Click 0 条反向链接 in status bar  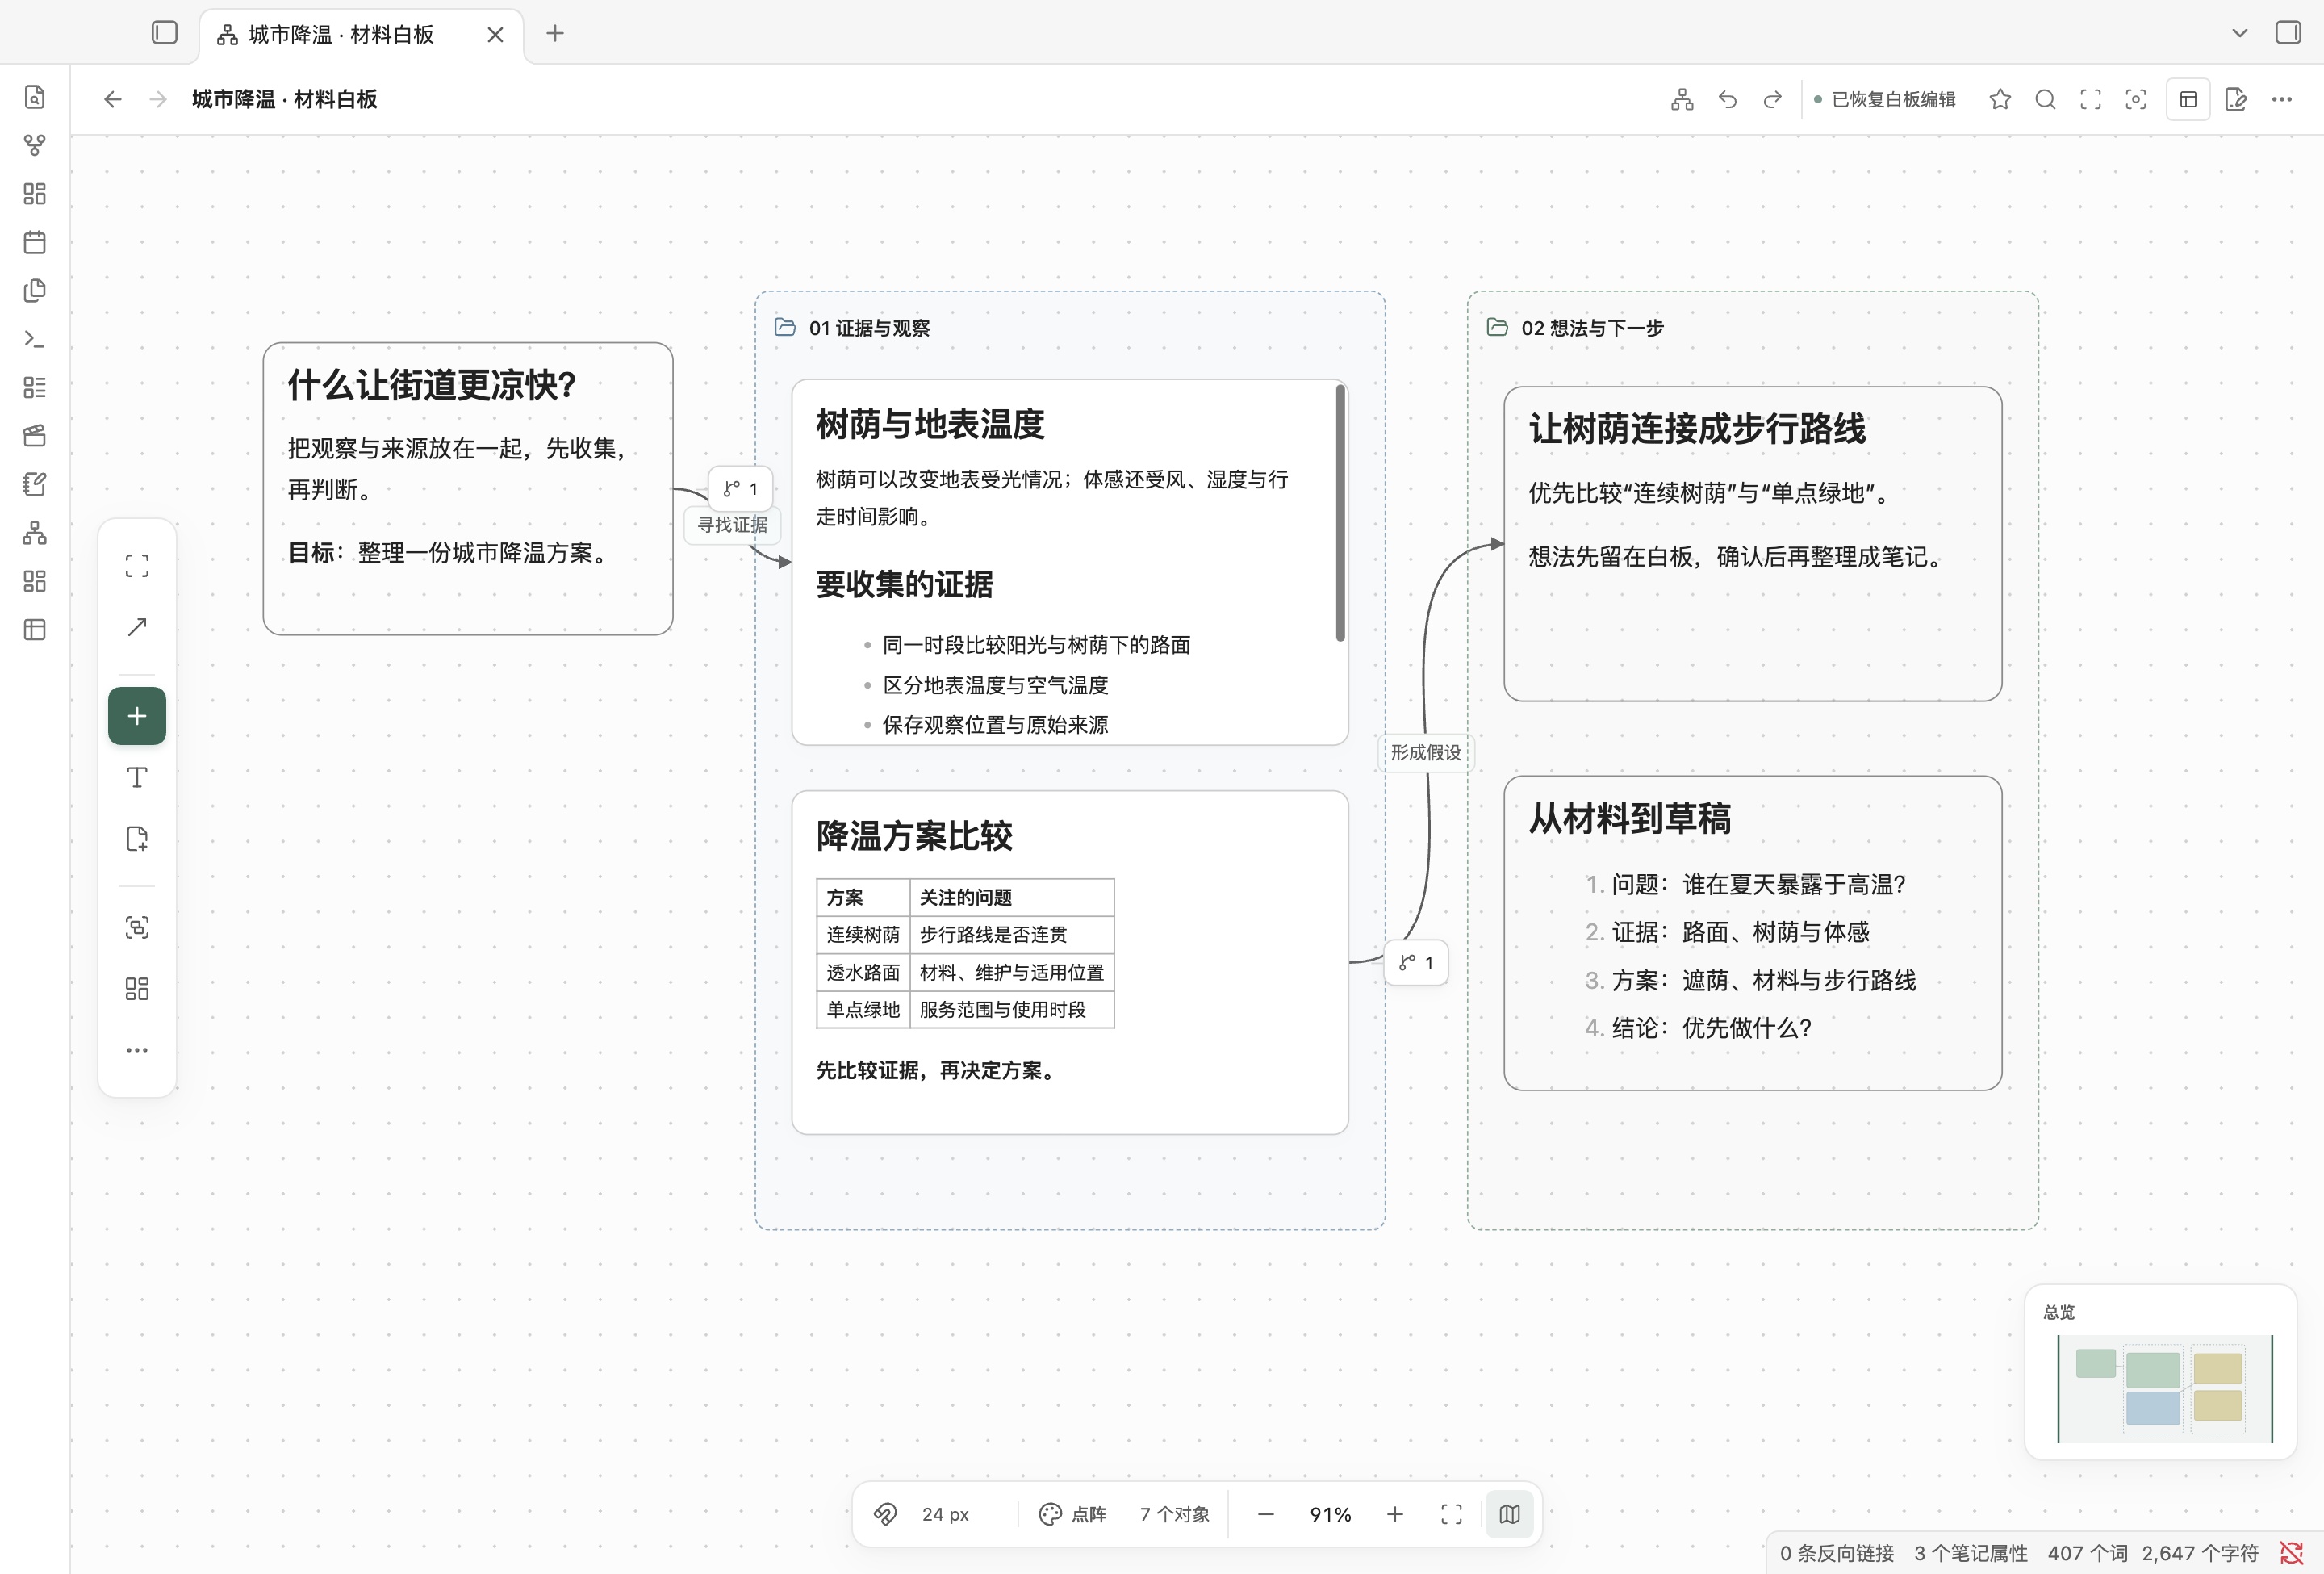click(x=1837, y=1553)
